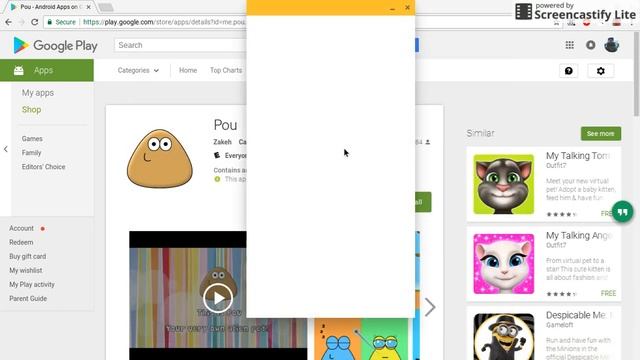Click the page vertical scrollbar
This screenshot has height=360, width=640.
(636, 73)
